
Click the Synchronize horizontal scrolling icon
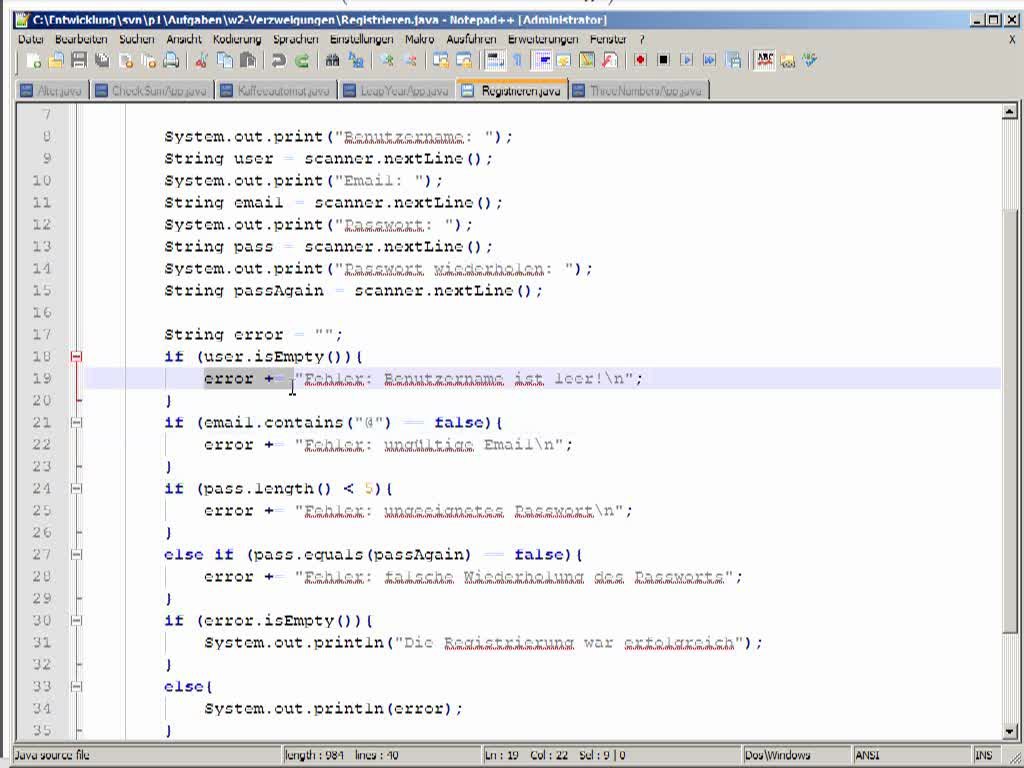(464, 61)
